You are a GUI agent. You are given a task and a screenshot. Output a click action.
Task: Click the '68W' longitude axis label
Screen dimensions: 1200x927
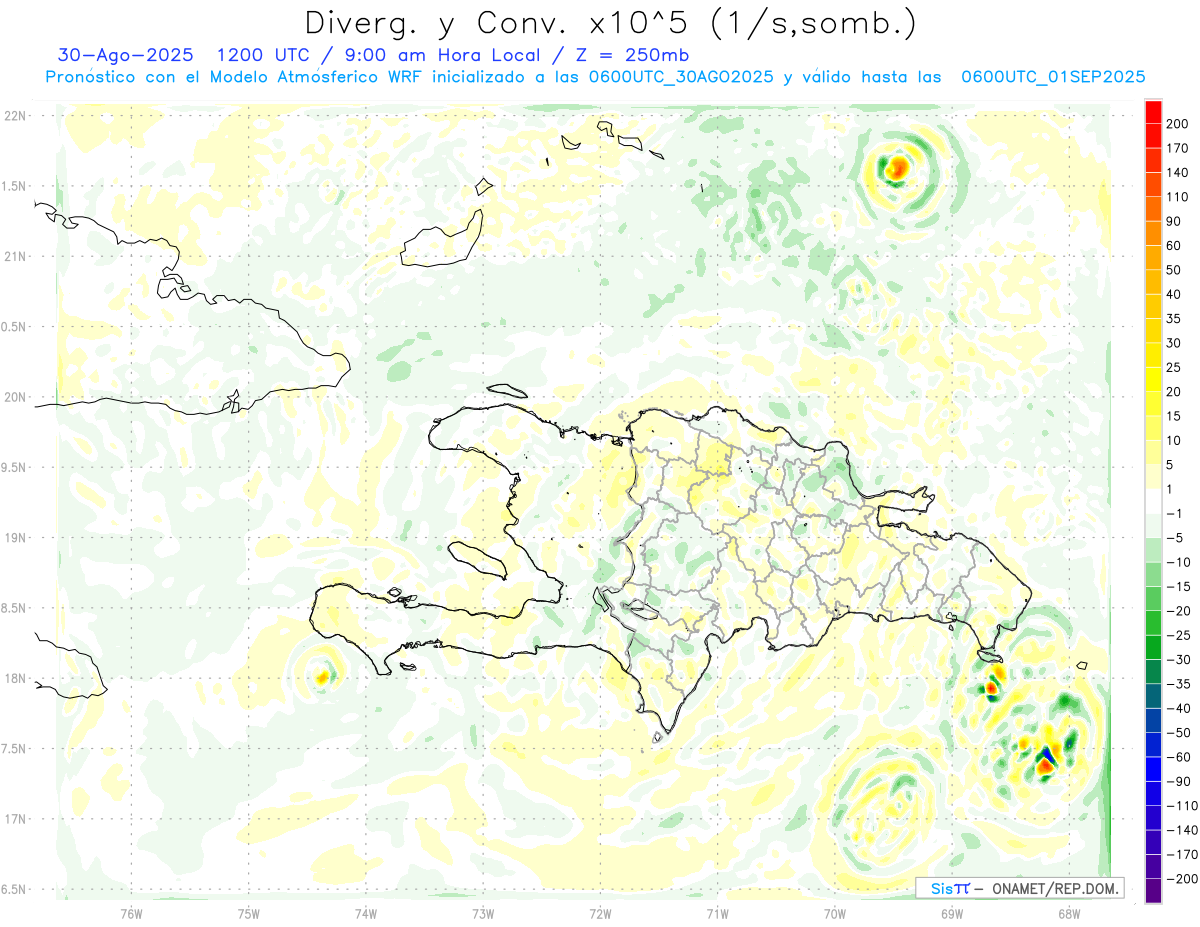[1068, 912]
